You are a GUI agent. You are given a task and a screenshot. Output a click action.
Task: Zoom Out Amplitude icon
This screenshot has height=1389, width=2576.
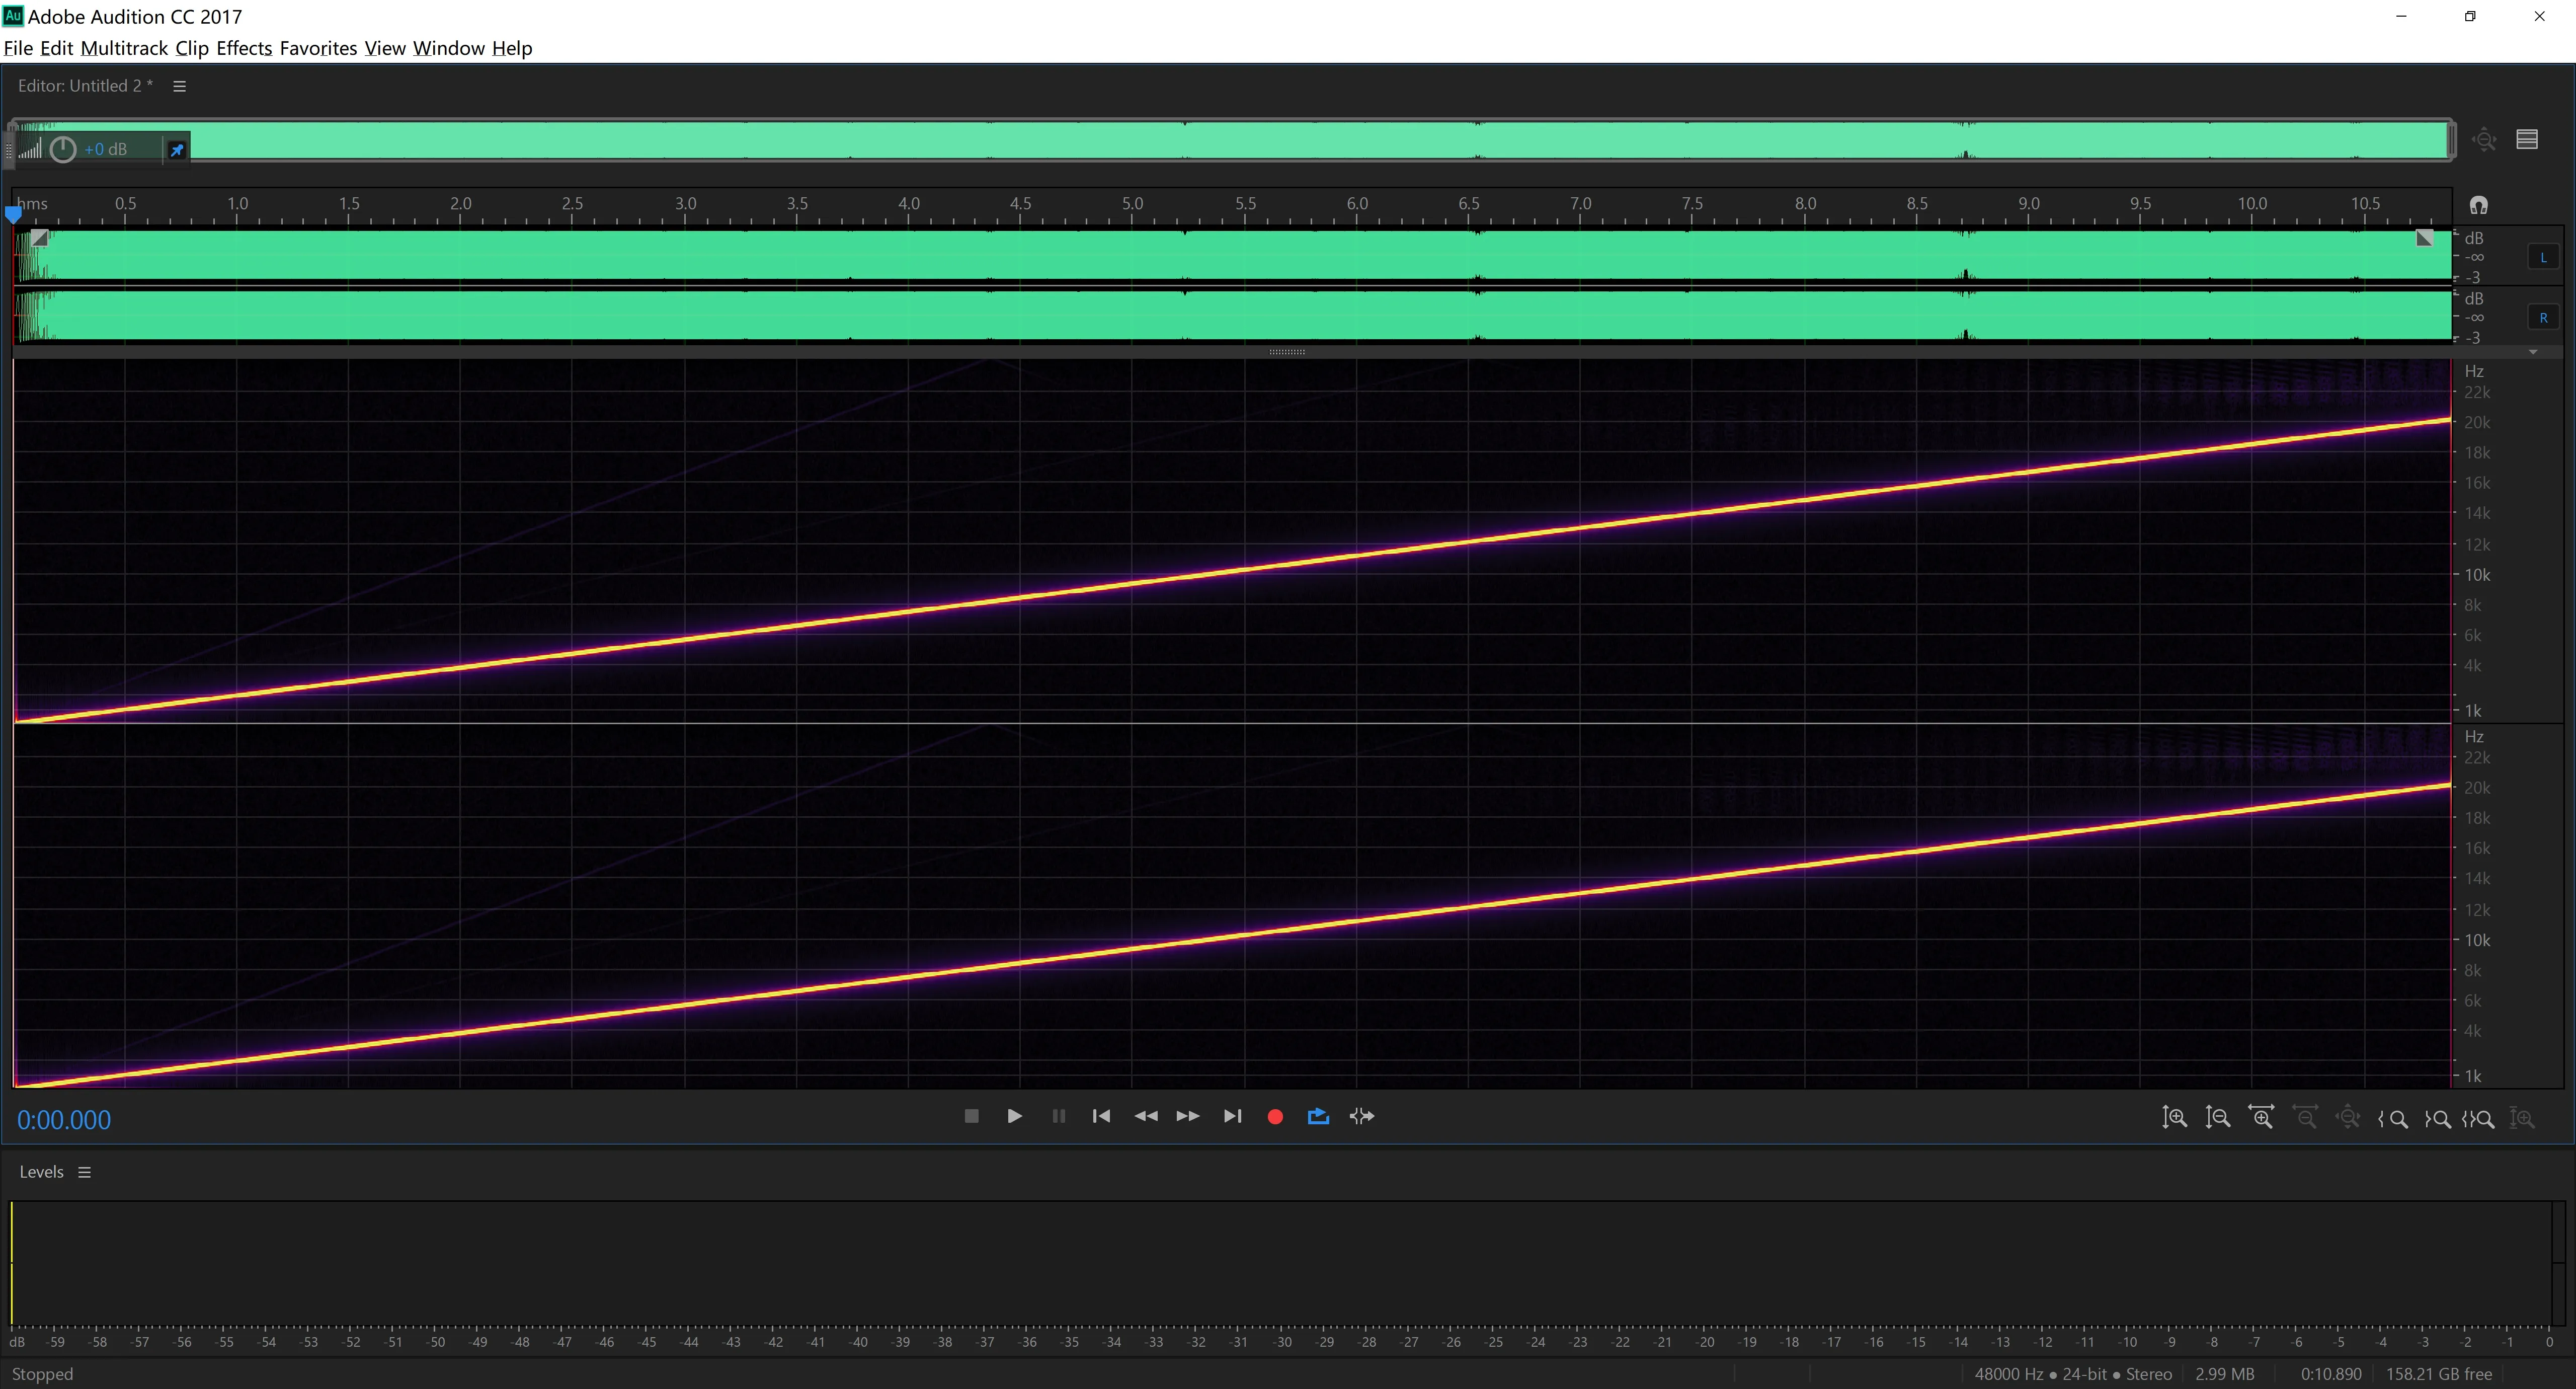[2218, 1117]
